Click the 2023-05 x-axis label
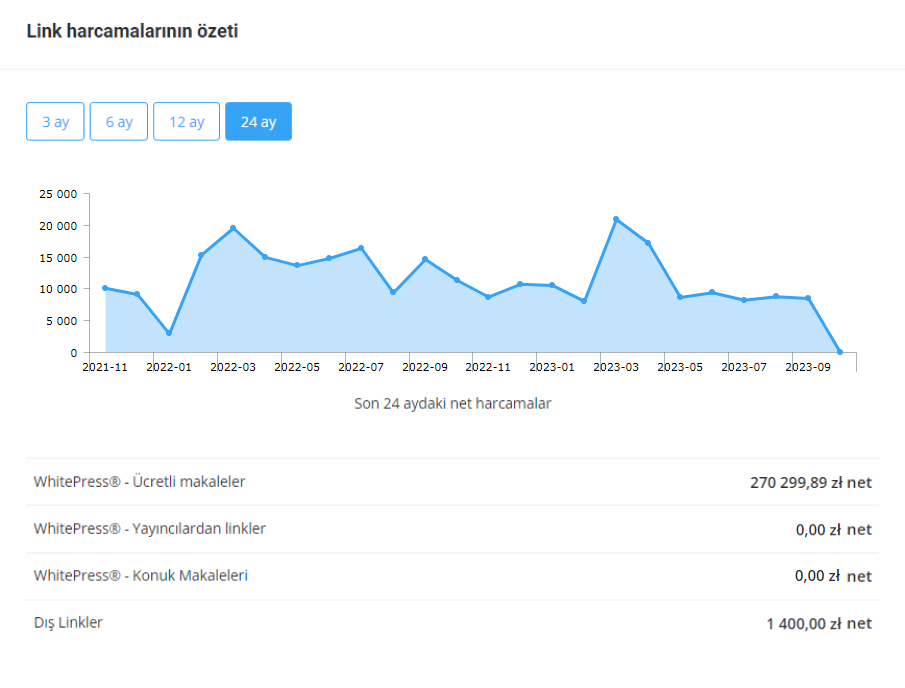This screenshot has height=688, width=905. [680, 367]
